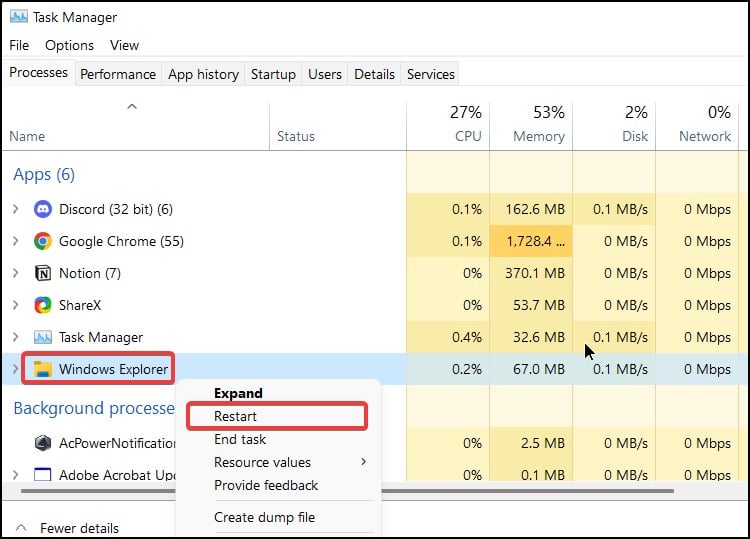Switch to the Services tab
Viewport: 750px width, 539px height.
click(x=430, y=74)
